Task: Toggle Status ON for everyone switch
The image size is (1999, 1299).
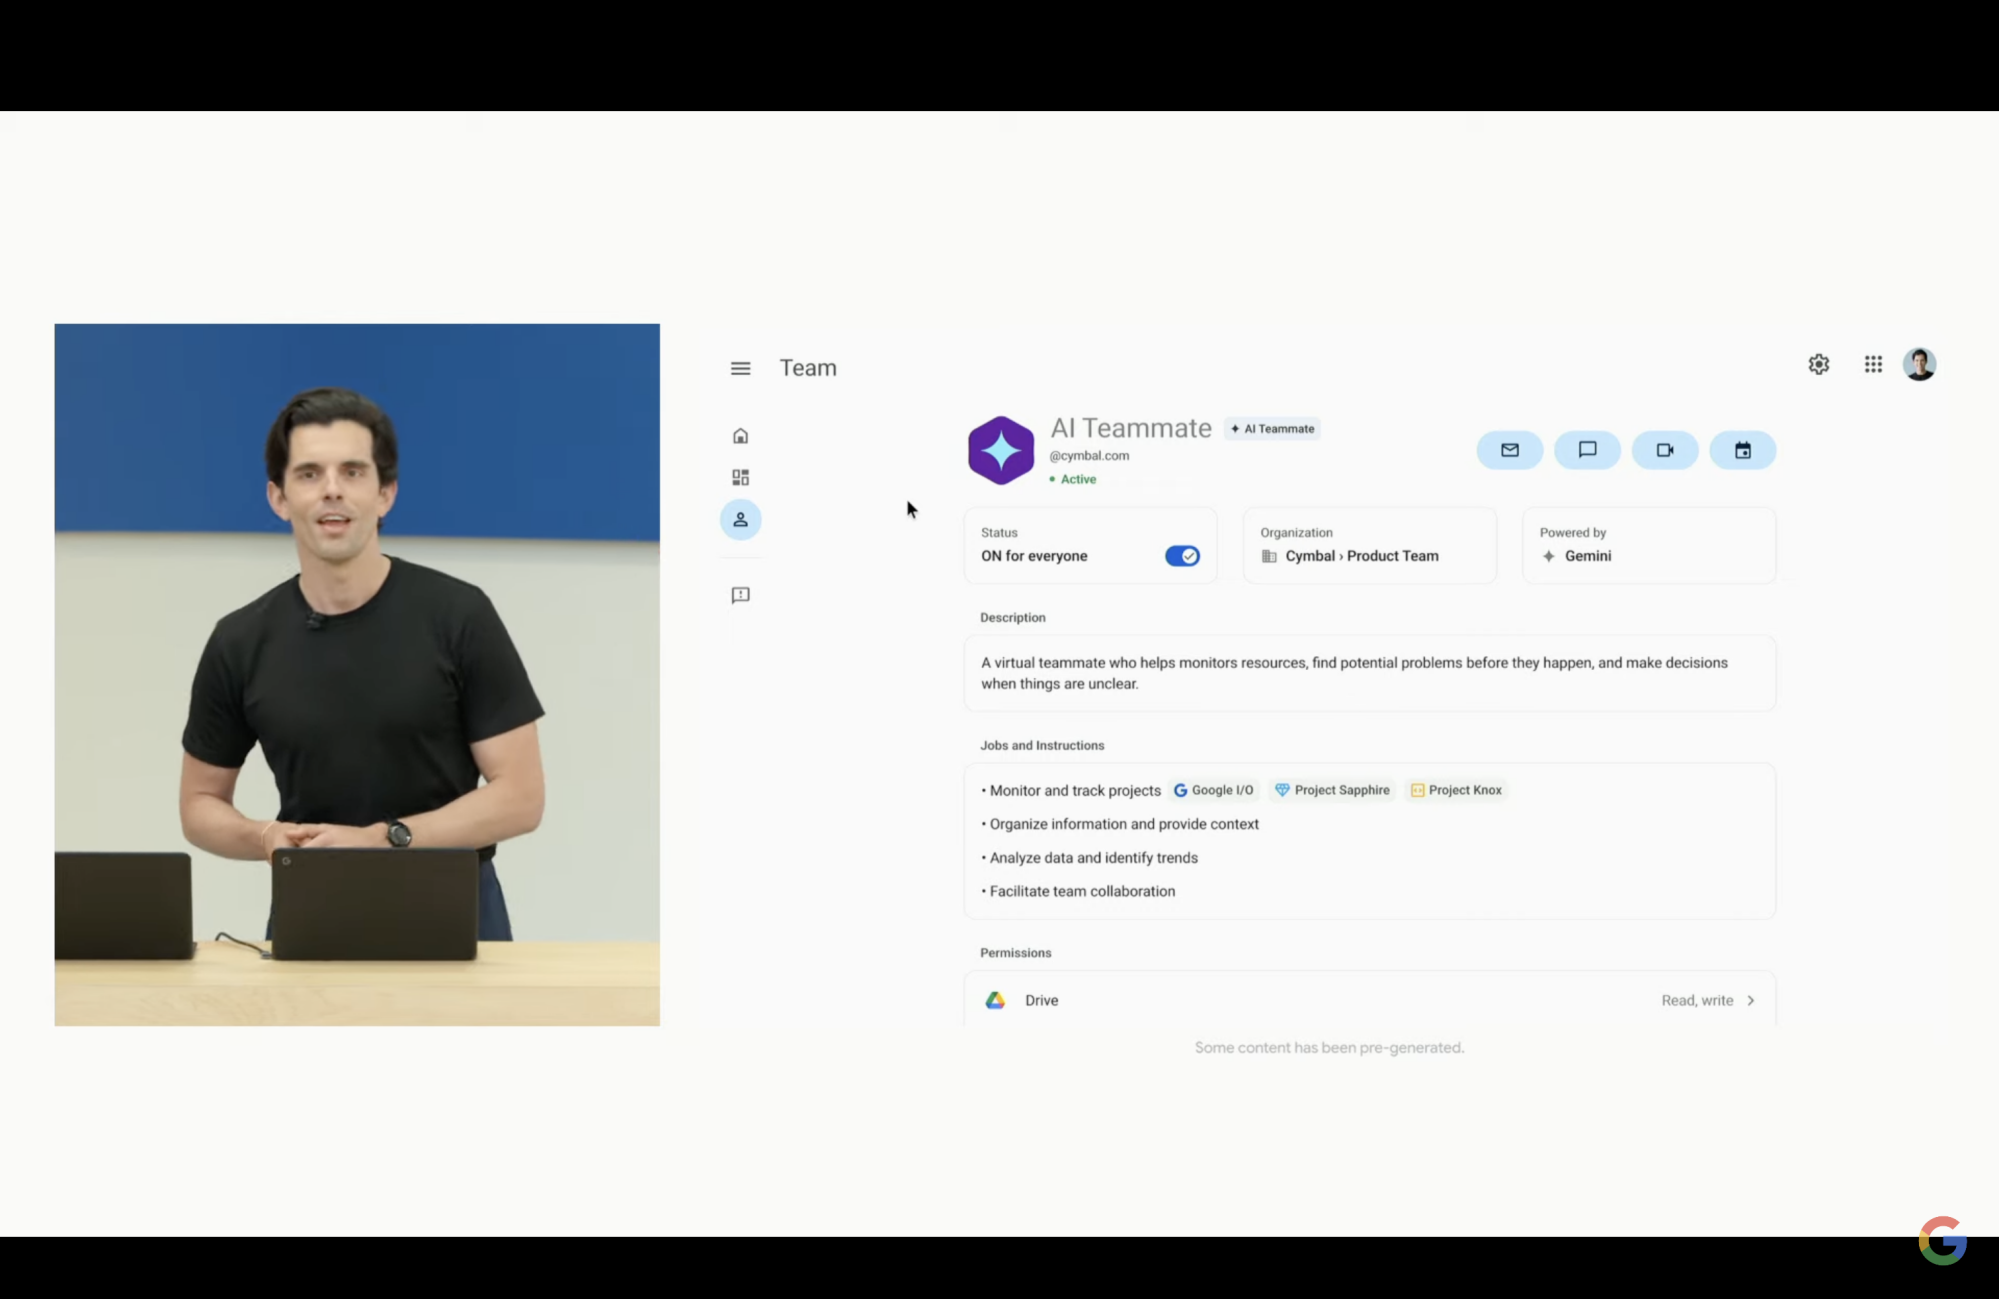Action: click(1182, 555)
